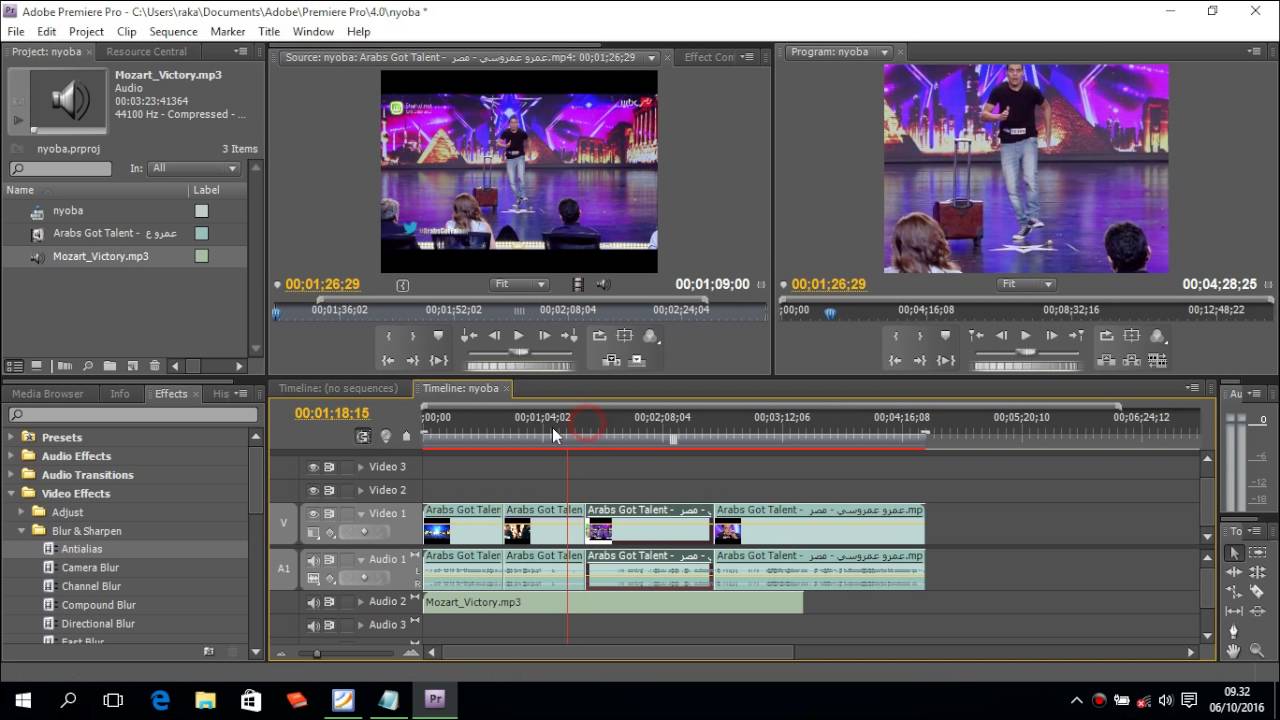
Task: Expand the Audio 2 track
Action: pos(361,602)
